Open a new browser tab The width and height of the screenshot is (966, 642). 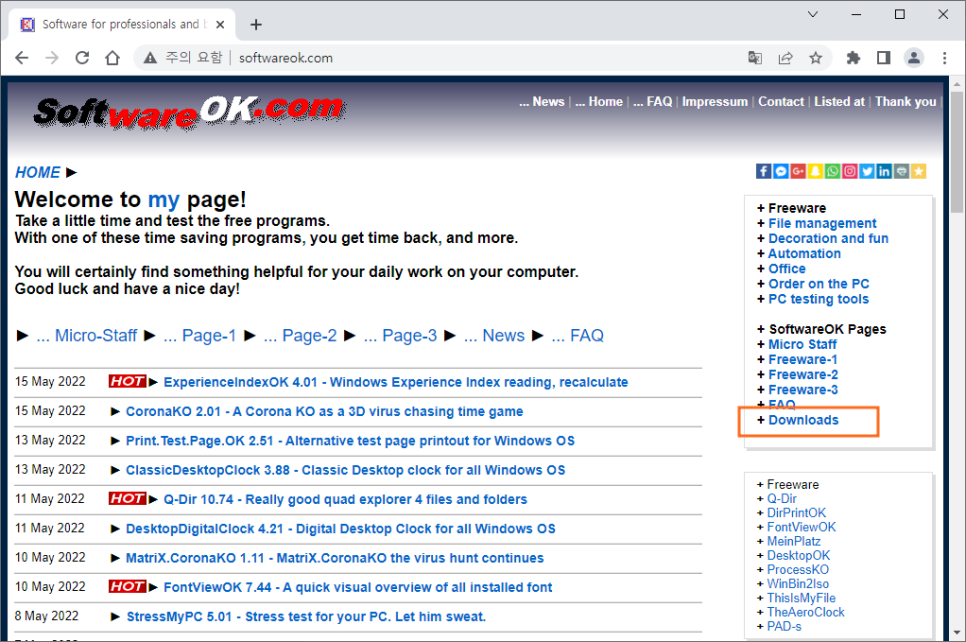pyautogui.click(x=256, y=25)
